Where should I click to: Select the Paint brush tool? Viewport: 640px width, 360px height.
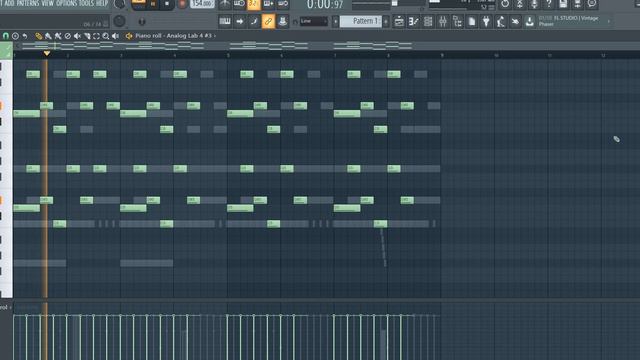click(48, 36)
